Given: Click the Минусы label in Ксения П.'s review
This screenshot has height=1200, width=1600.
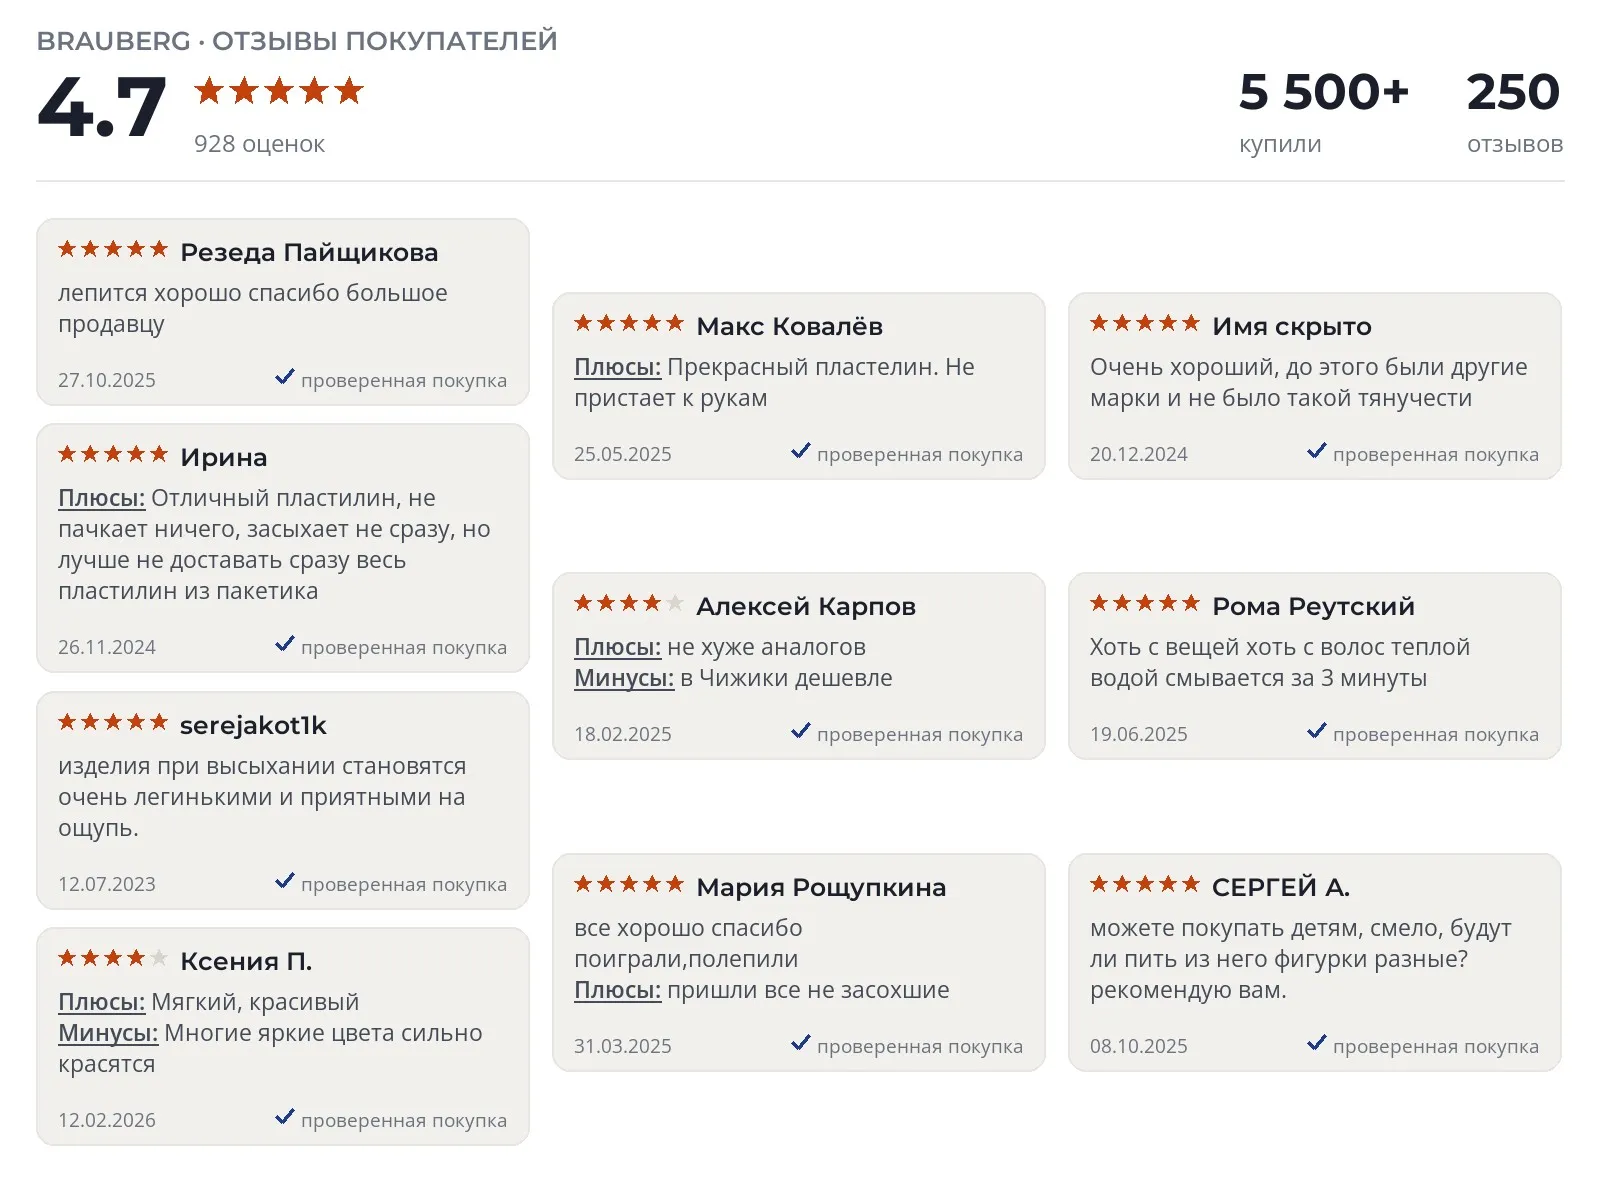Looking at the screenshot, I should [x=108, y=1033].
